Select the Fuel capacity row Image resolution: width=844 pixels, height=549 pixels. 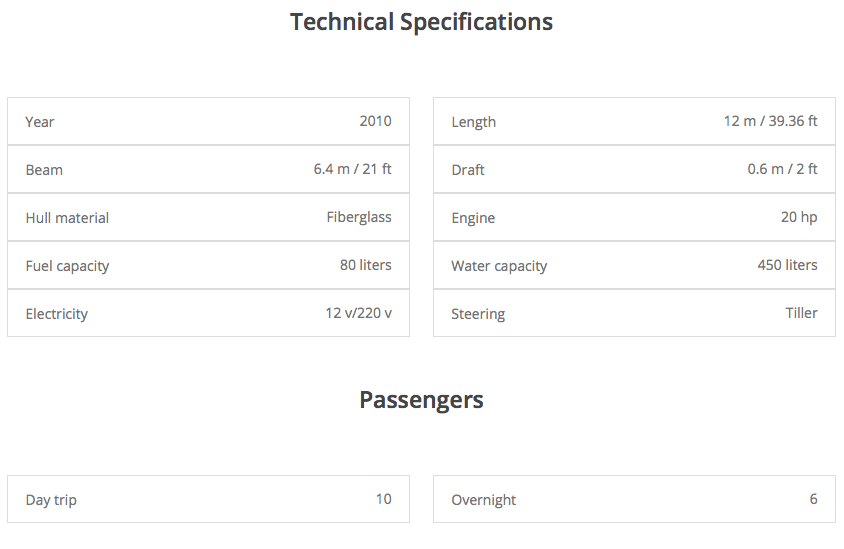(x=208, y=266)
